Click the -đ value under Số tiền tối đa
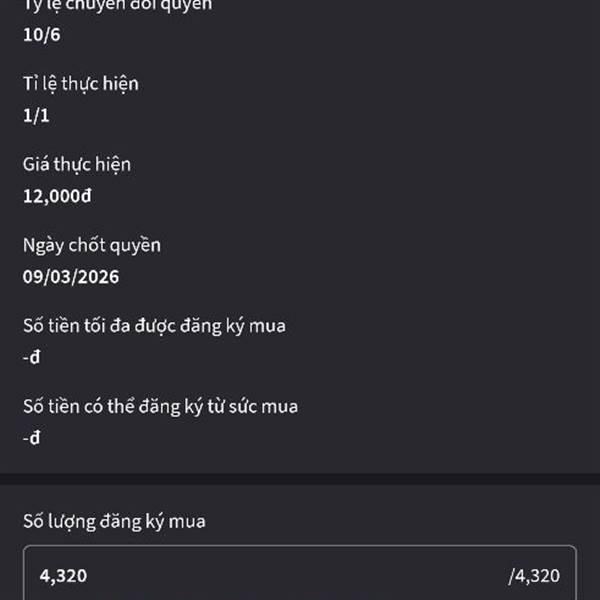 31,357
